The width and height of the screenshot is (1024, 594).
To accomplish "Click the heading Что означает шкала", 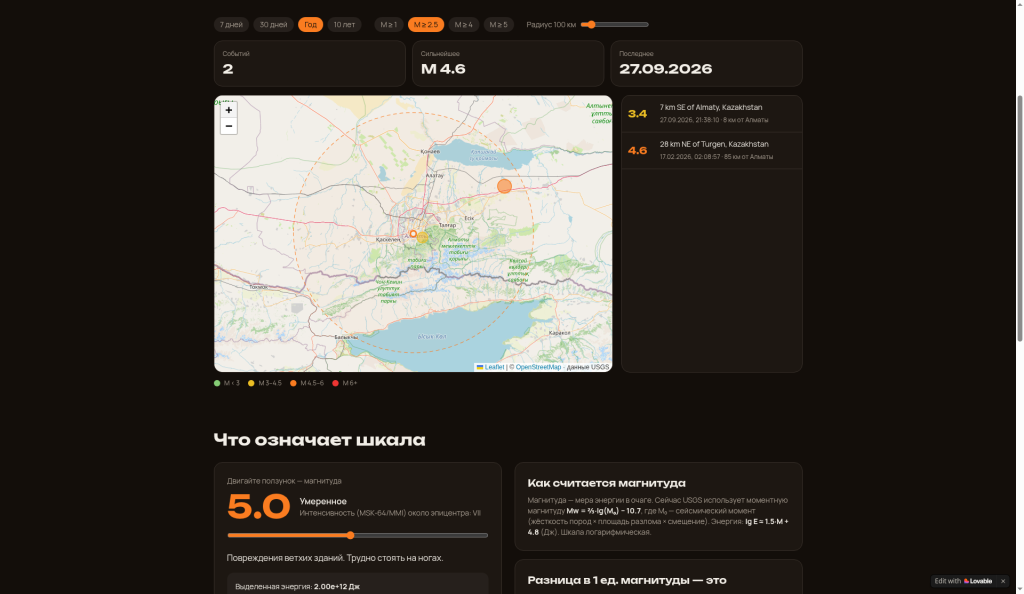I will (319, 440).
